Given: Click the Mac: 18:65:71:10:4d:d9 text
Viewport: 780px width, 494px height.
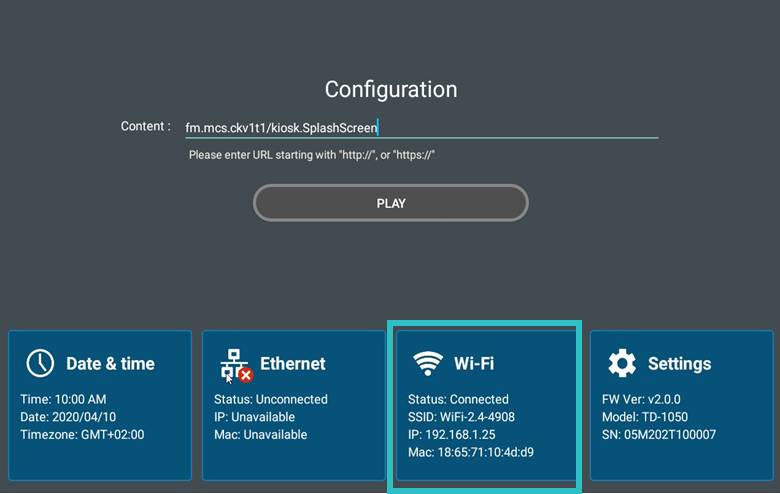Looking at the screenshot, I should point(471,452).
